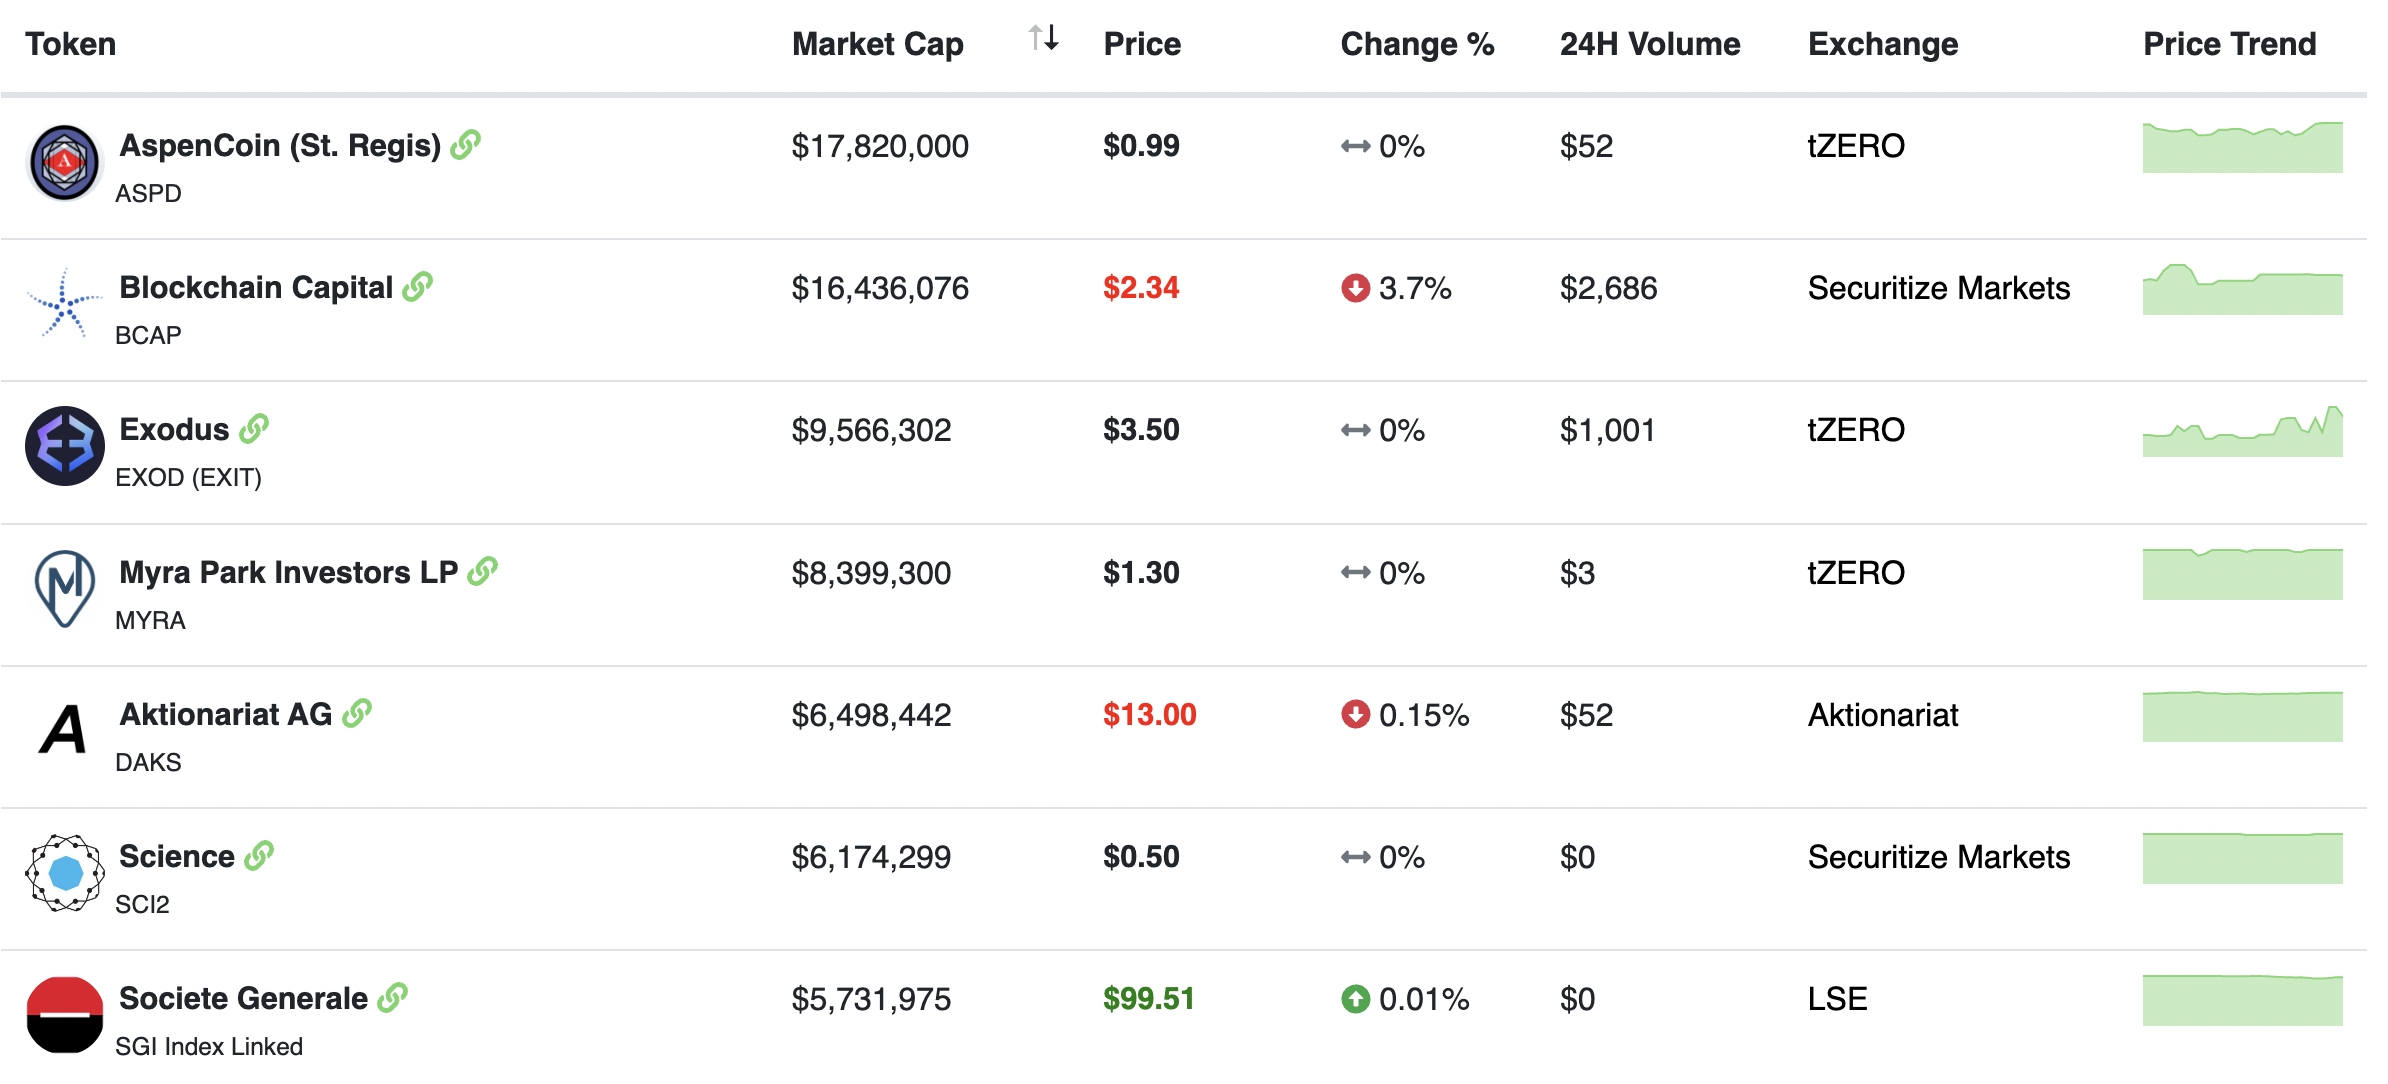Viewport: 2388px width, 1084px height.
Task: Click the Price Trend column header
Action: click(2229, 44)
